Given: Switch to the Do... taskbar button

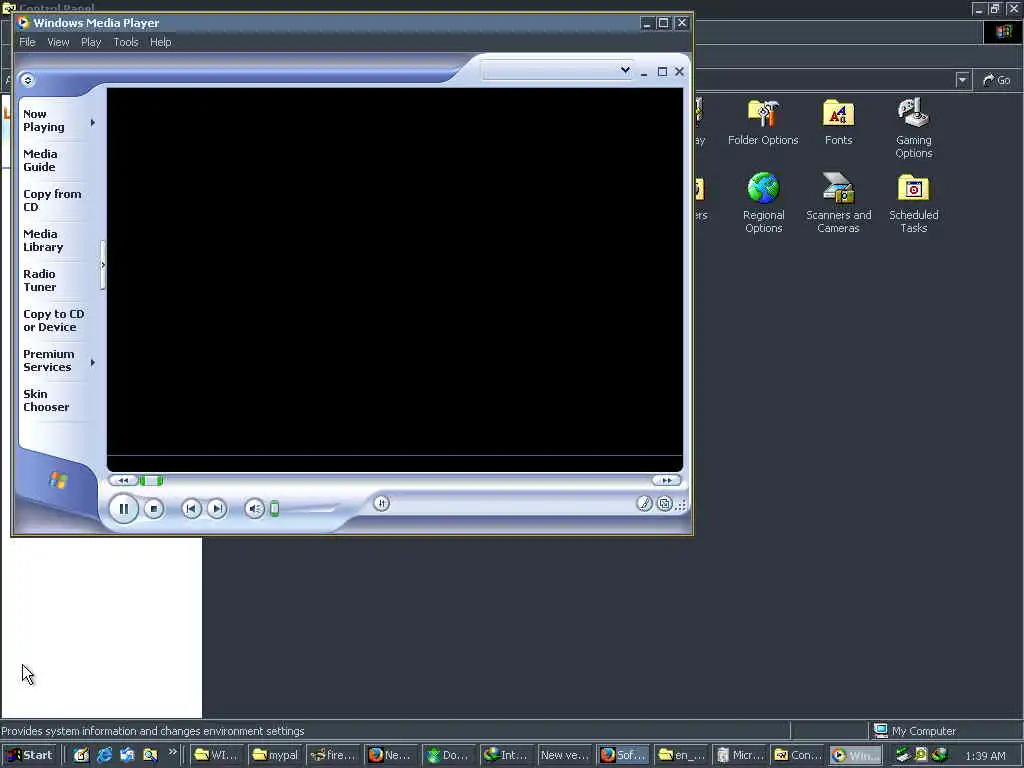Looking at the screenshot, I should pos(449,755).
